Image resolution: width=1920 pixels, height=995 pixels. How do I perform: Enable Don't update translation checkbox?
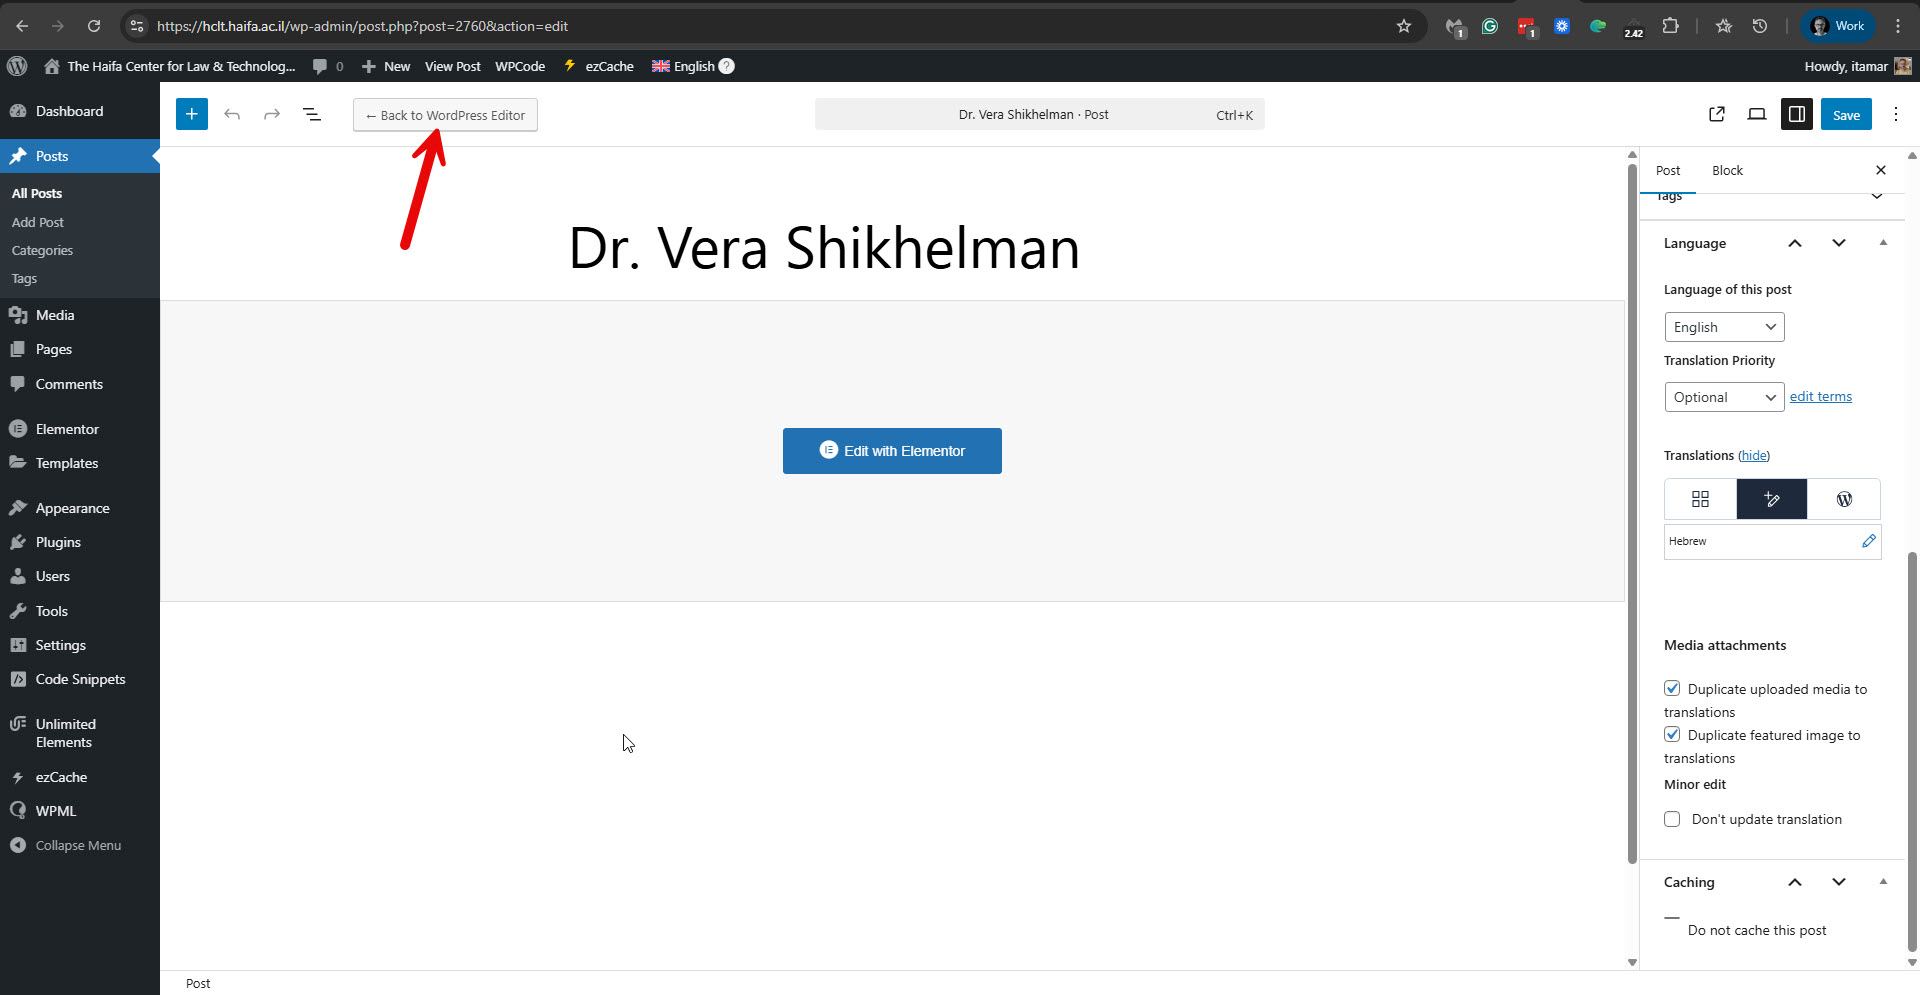point(1672,819)
